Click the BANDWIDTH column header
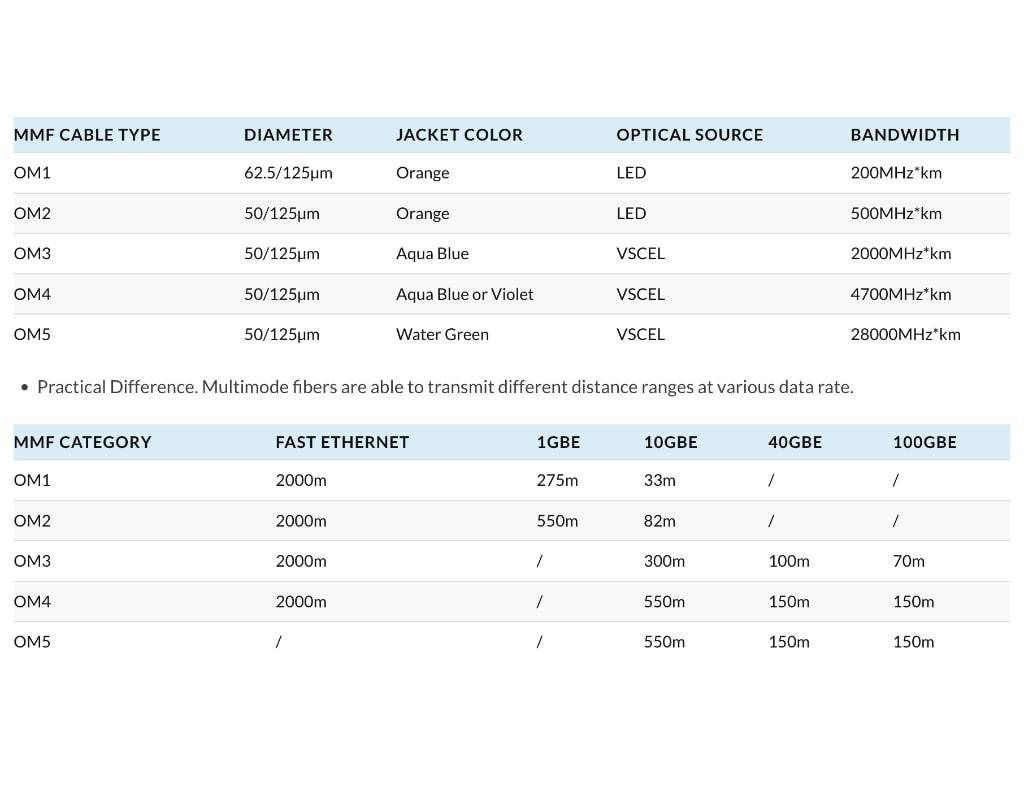1024x800 pixels. click(x=904, y=135)
